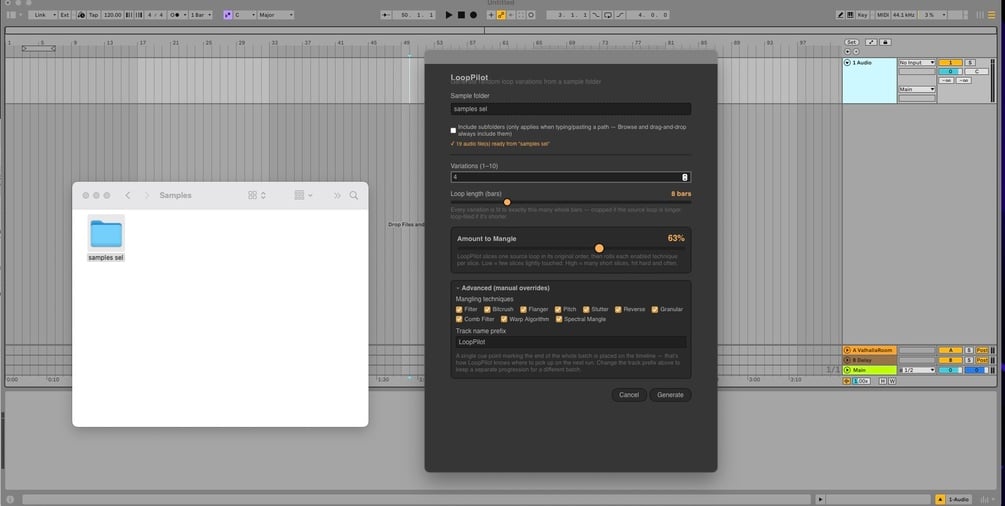Switch to Session view via orange lines icon

[x=992, y=15]
